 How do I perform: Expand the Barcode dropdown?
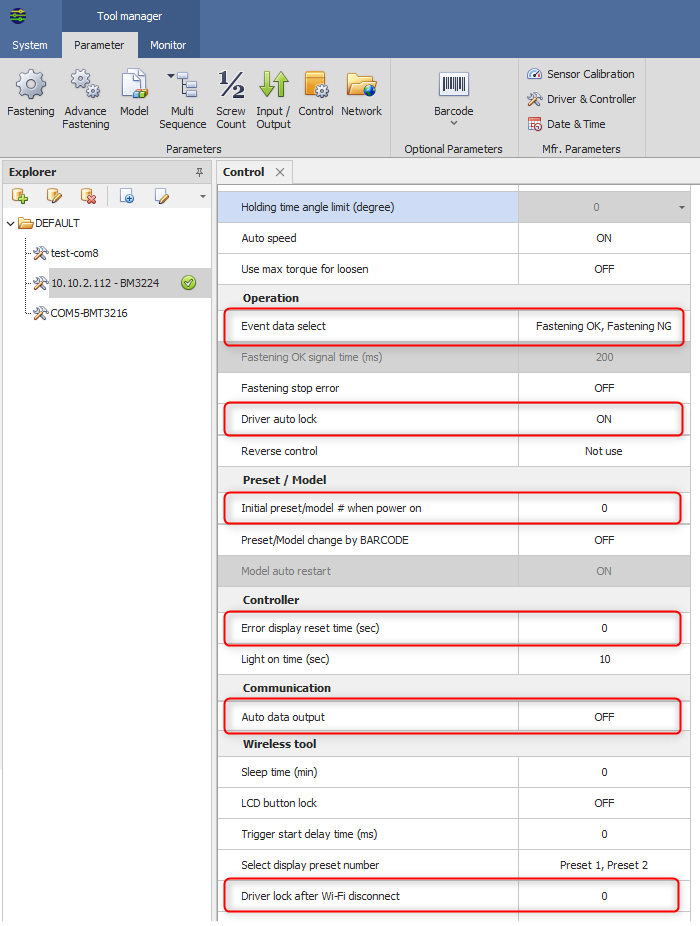pyautogui.click(x=453, y=123)
